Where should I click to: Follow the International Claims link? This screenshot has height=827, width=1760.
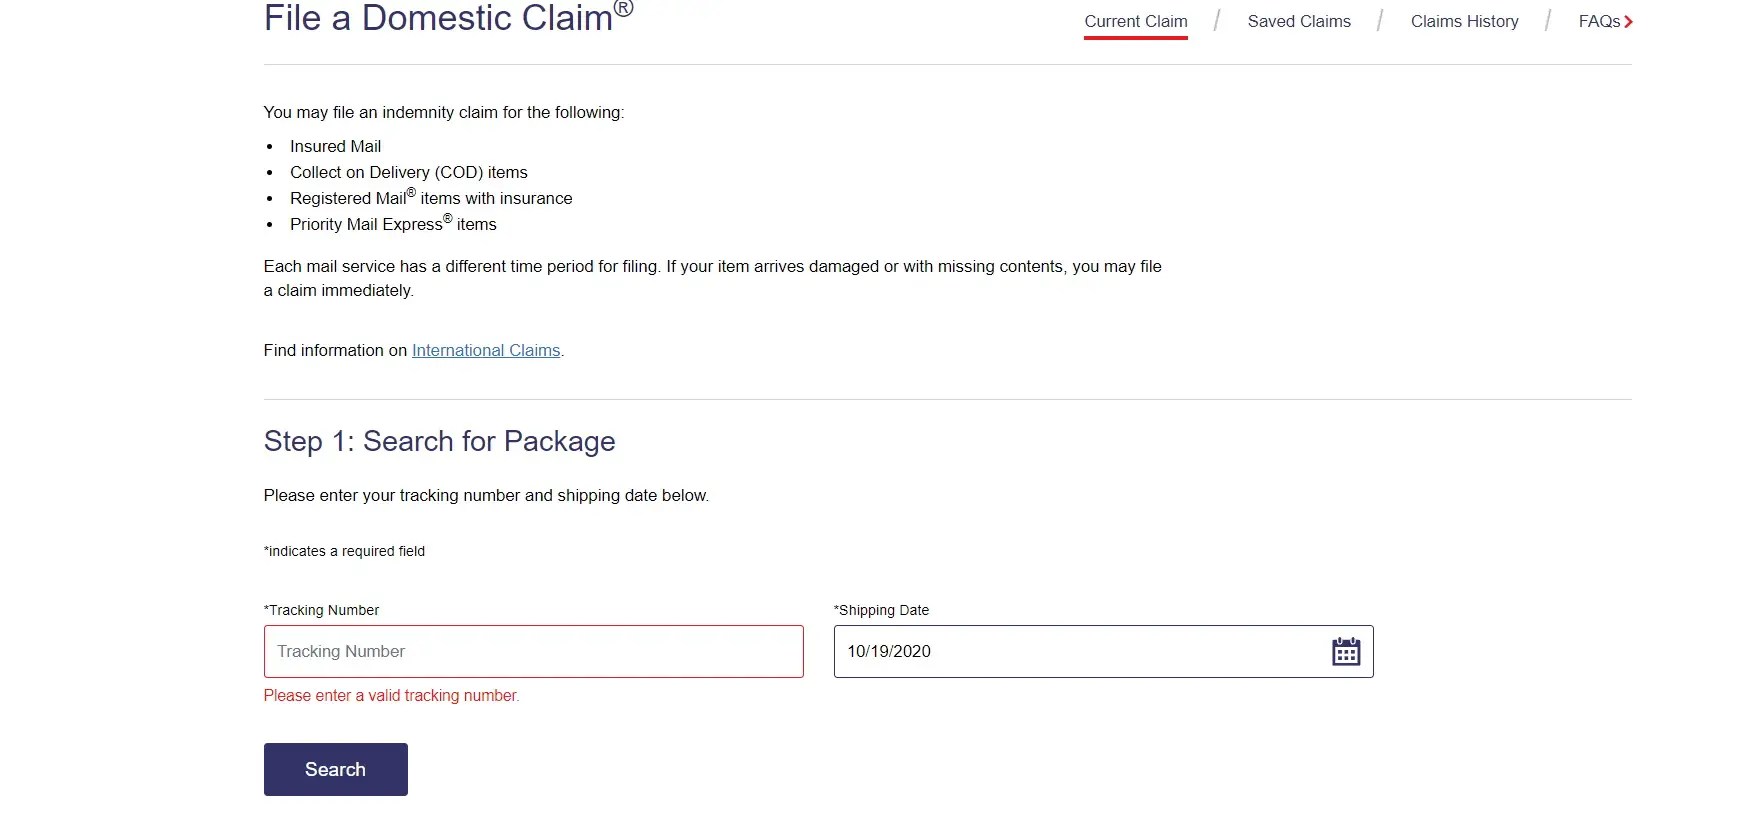pos(485,350)
